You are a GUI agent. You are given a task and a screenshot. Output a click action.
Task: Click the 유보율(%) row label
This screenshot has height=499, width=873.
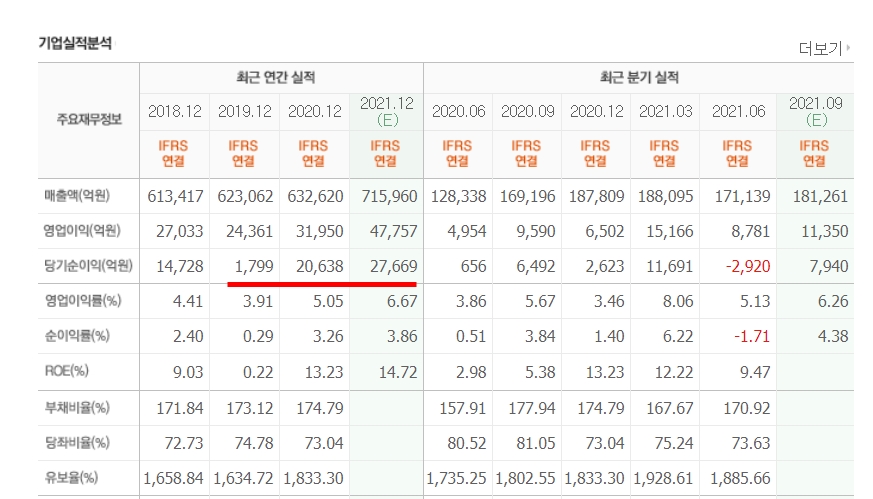click(71, 478)
